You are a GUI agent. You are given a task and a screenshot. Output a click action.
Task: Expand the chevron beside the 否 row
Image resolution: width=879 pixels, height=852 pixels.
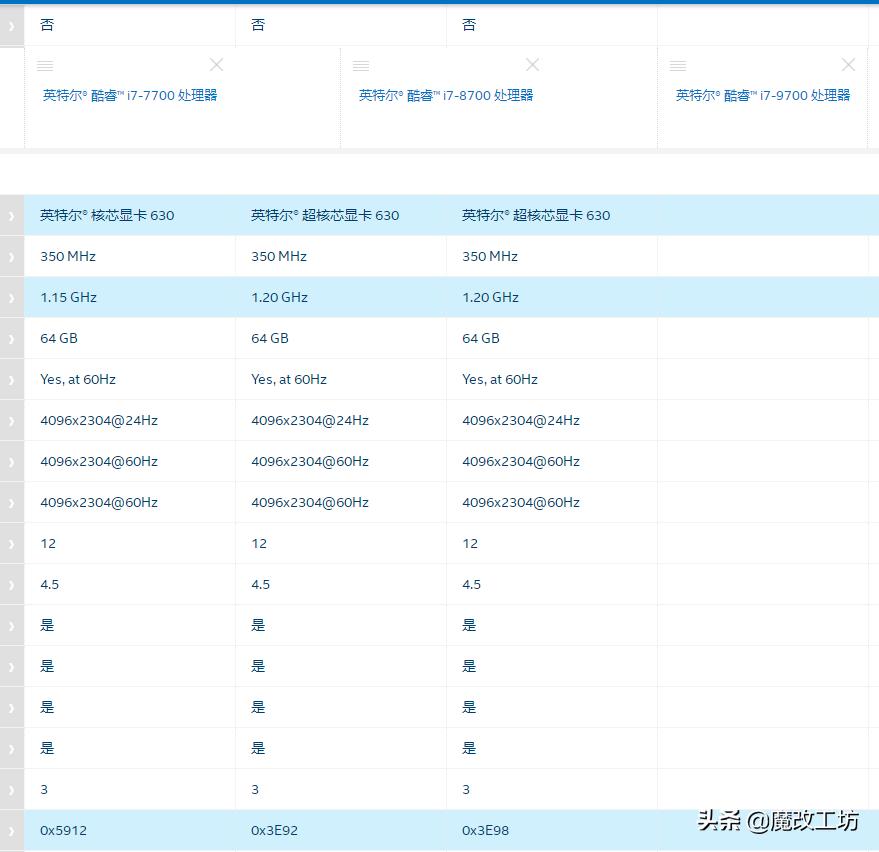(x=10, y=25)
